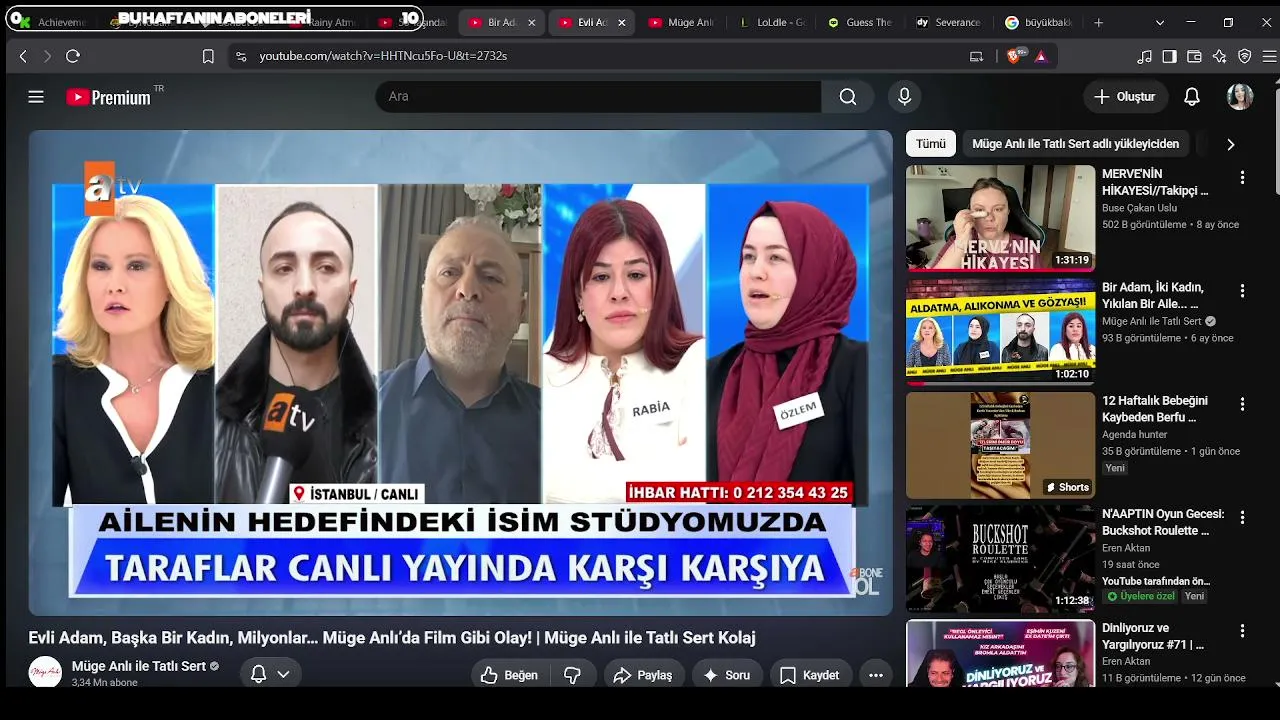Open the Agenda hunter channel link

pyautogui.click(x=1135, y=435)
